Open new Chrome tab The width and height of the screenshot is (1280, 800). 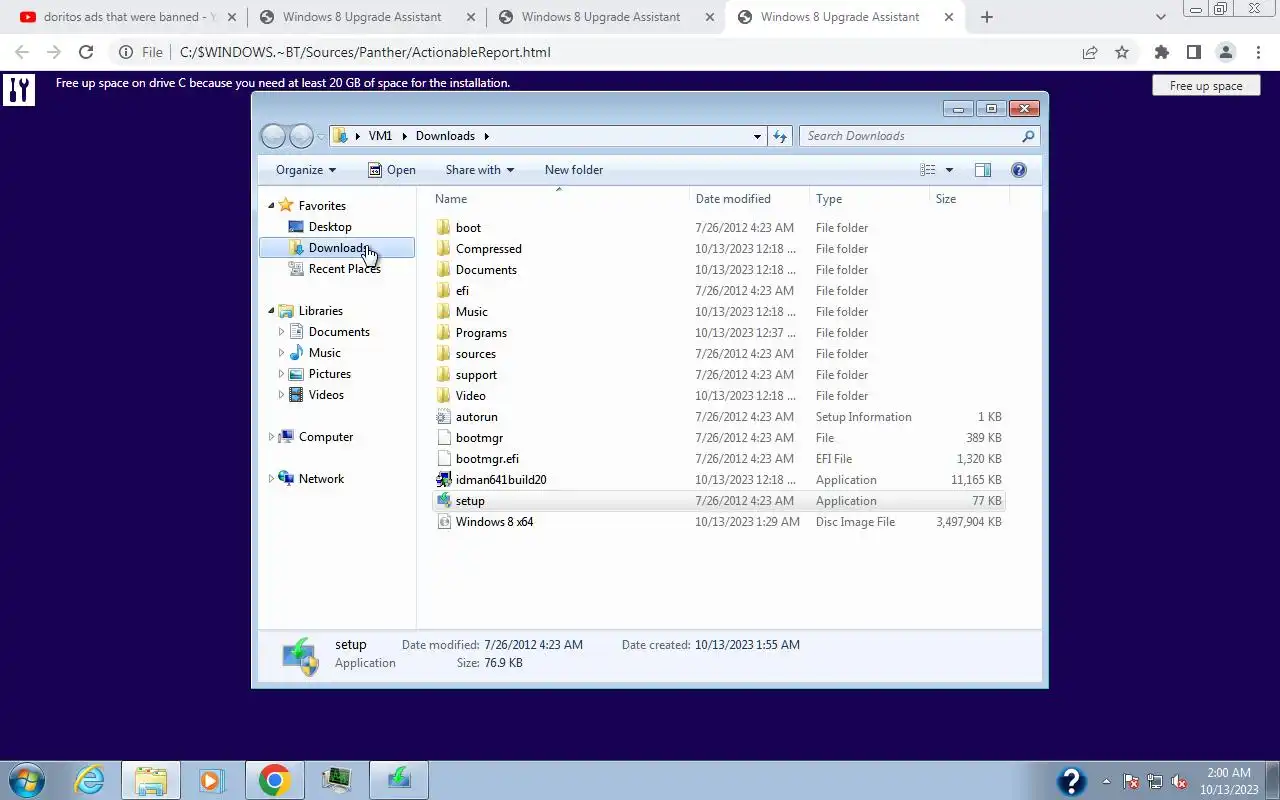pos(987,17)
